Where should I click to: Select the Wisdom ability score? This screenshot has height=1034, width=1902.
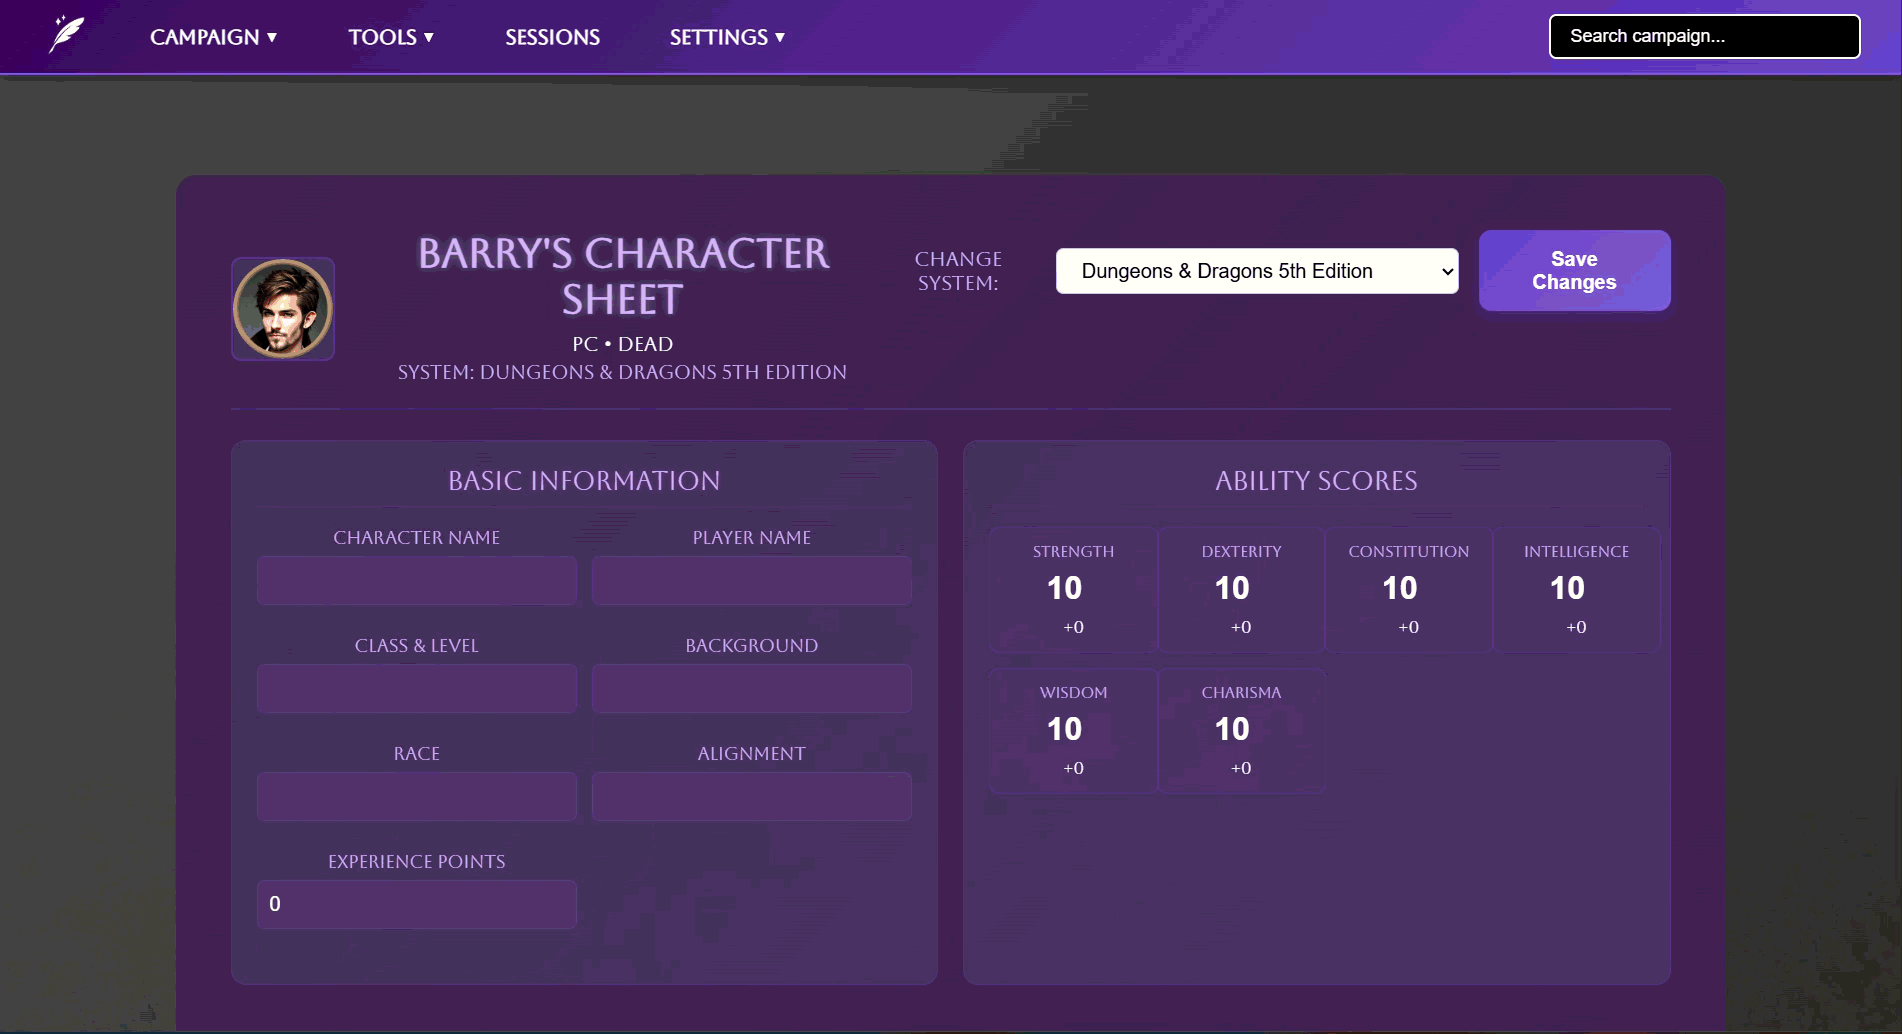click(x=1065, y=729)
